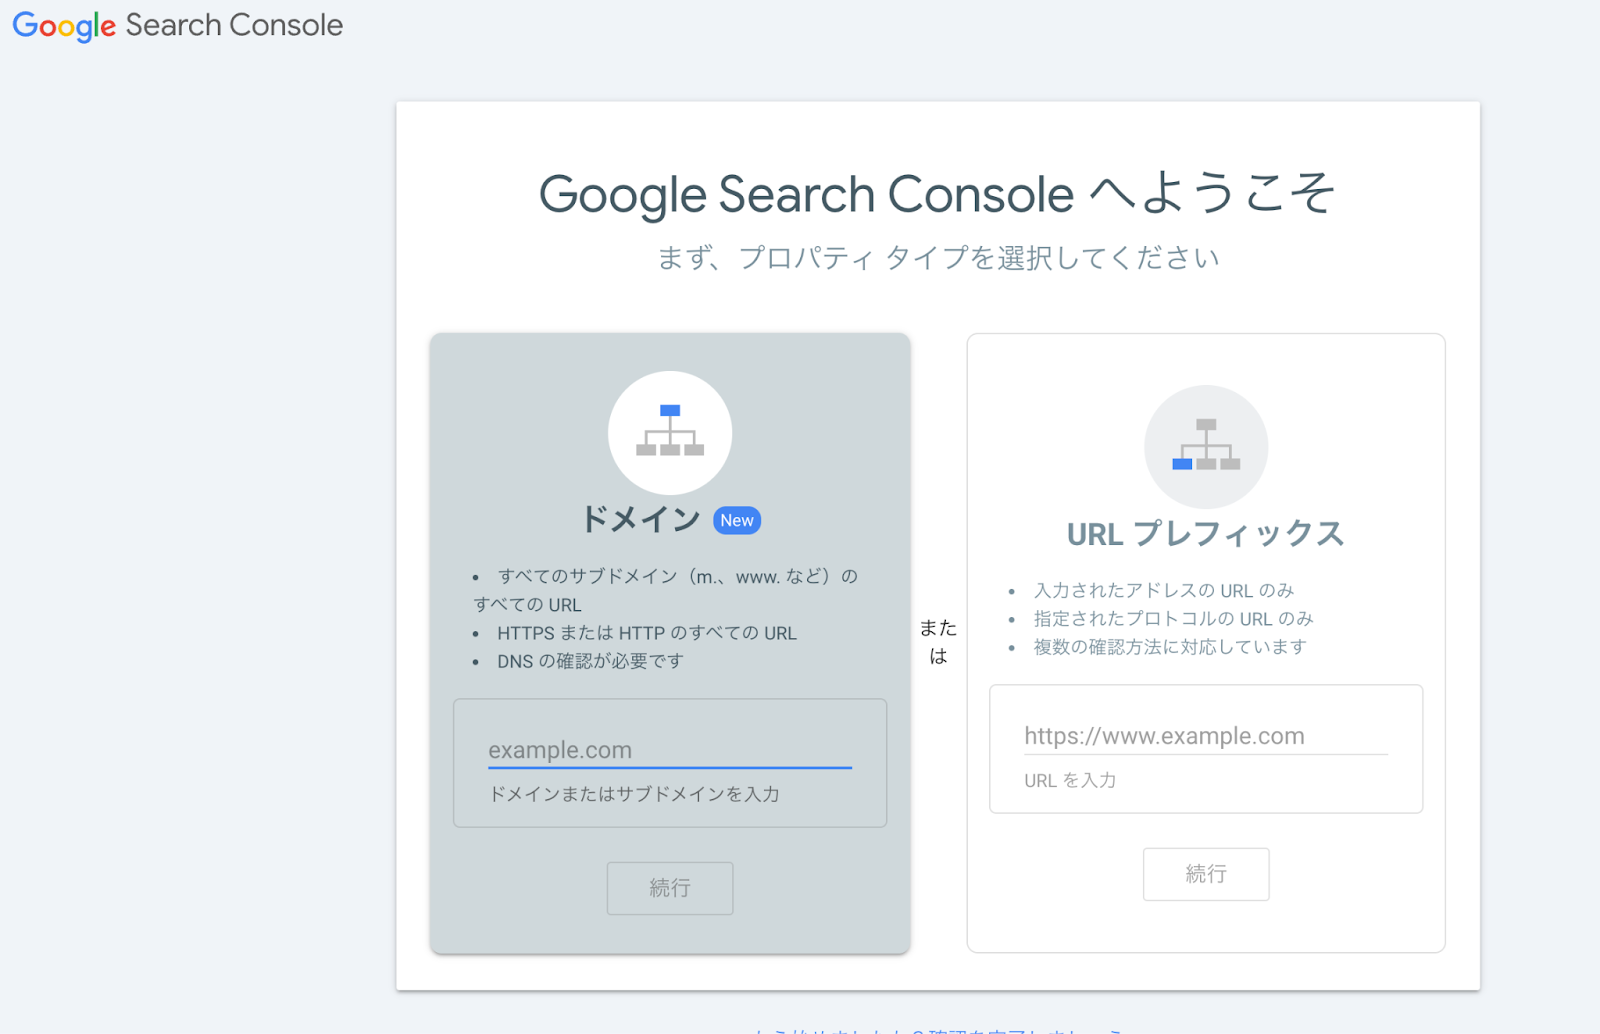The height and width of the screenshot is (1034, 1600).
Task: Click 続行 button under the domain field
Action: tap(670, 888)
